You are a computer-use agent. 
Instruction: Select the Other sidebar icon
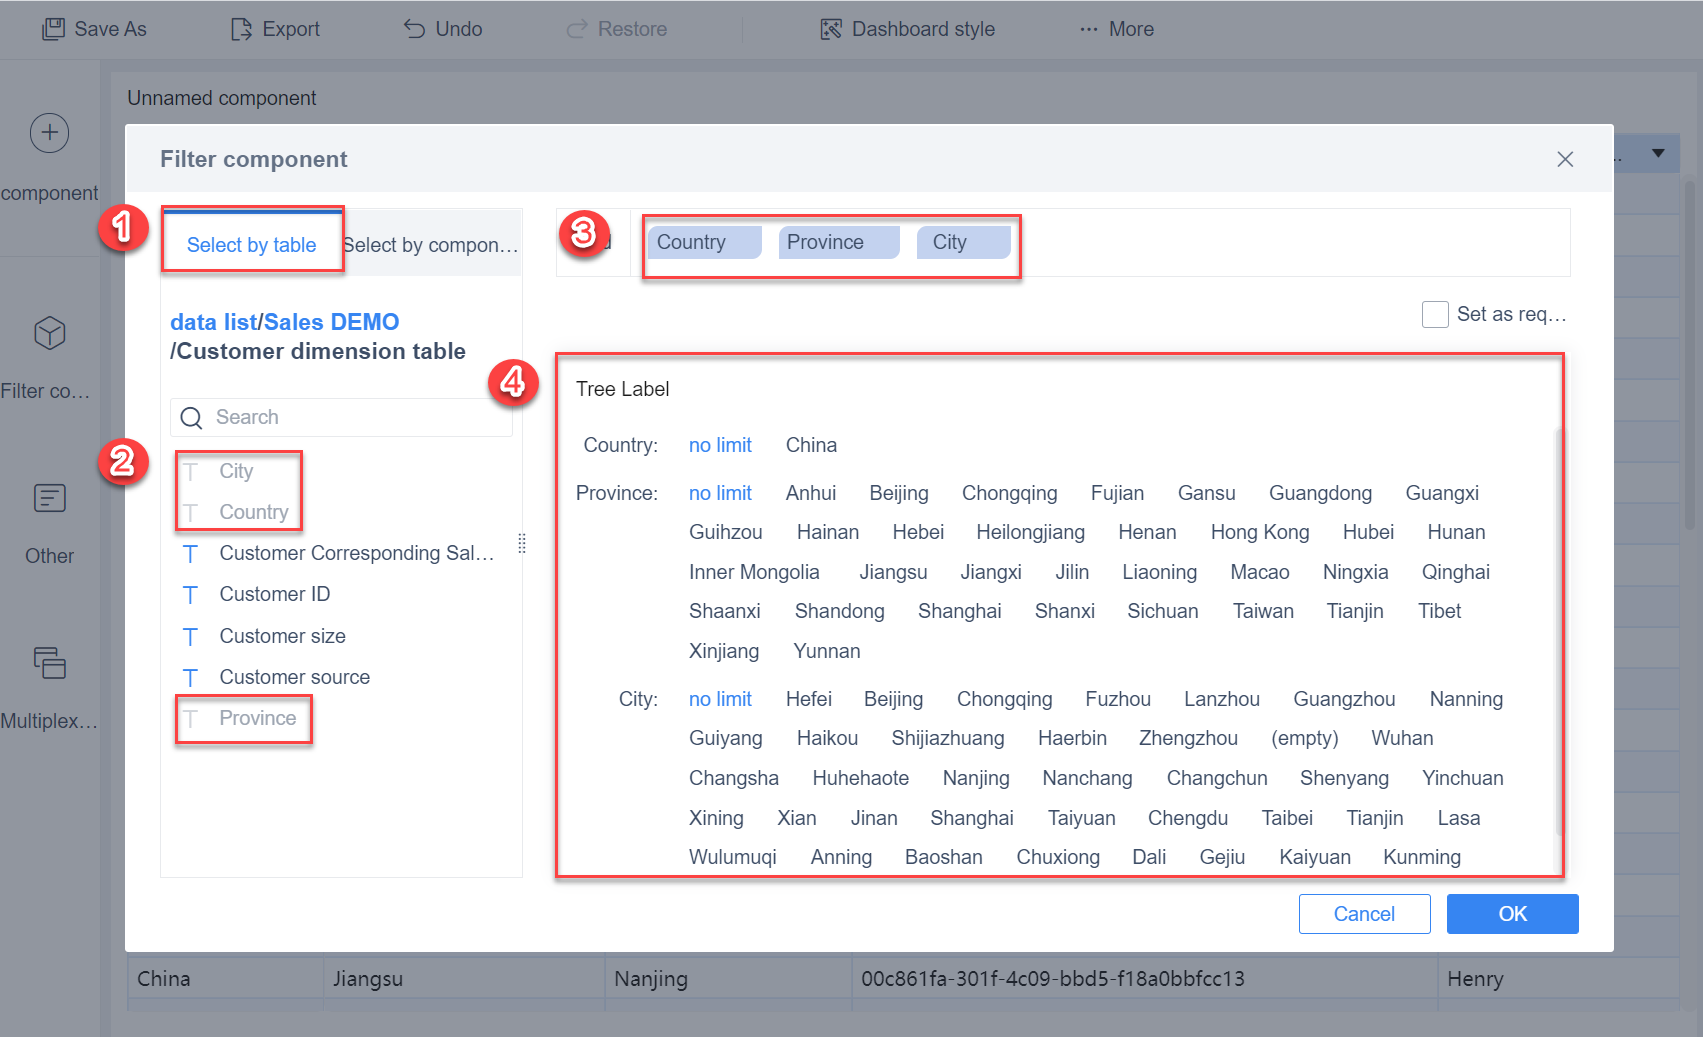[x=49, y=498]
